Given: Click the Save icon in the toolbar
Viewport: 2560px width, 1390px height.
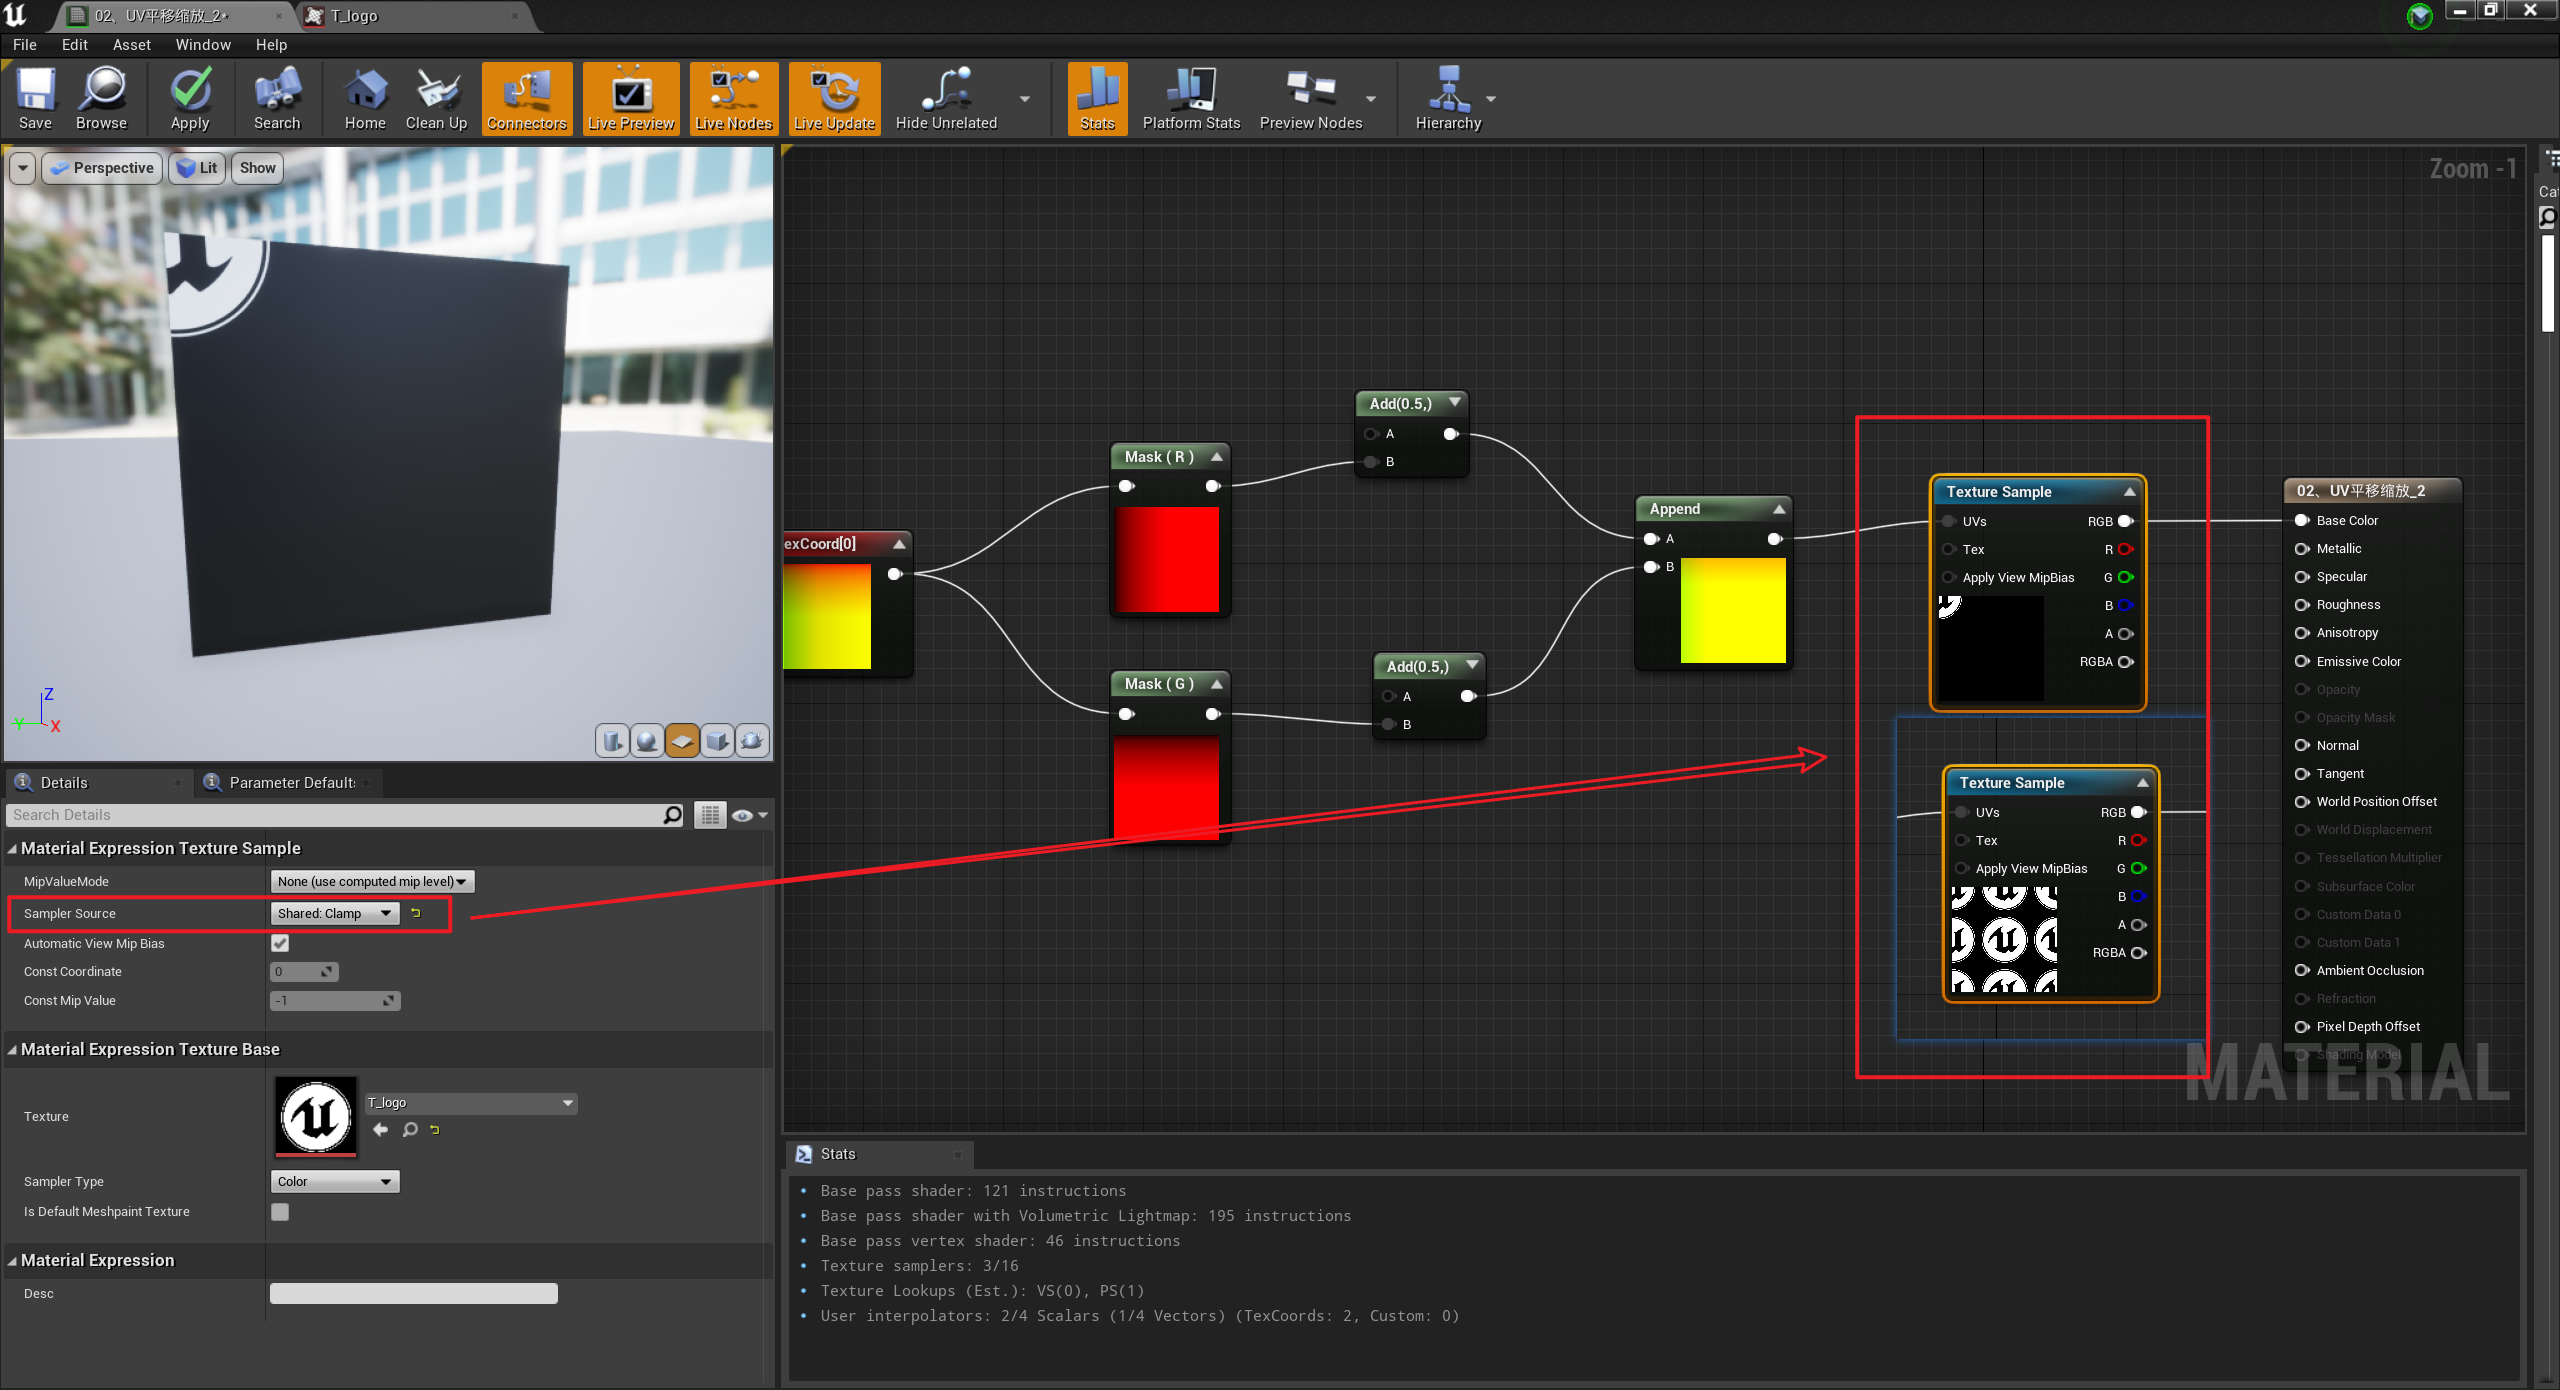Looking at the screenshot, I should pos(35,97).
